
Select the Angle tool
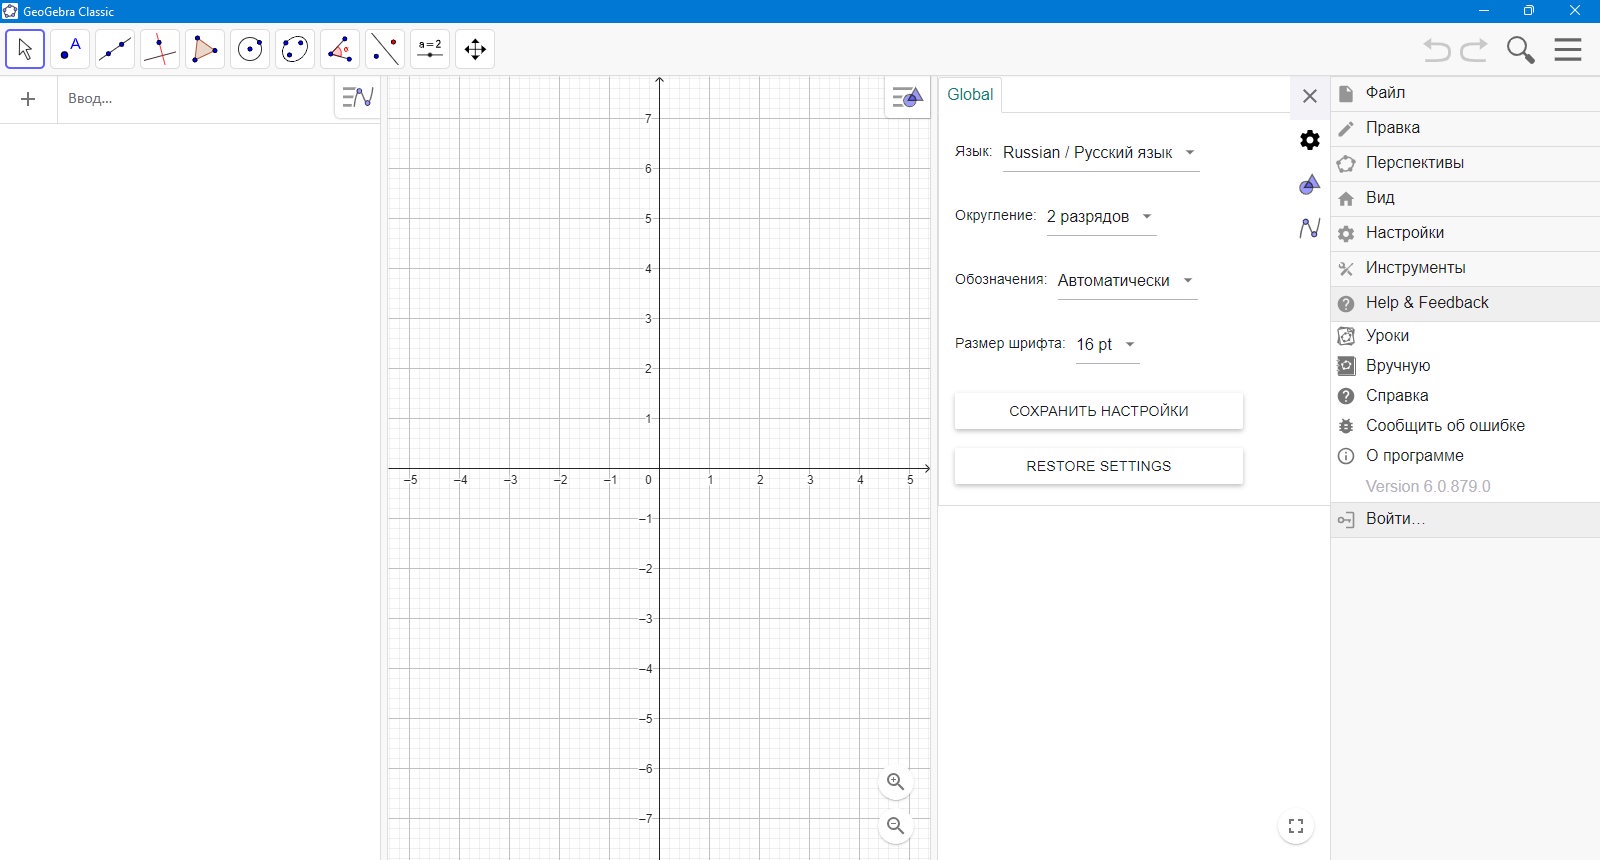point(340,49)
